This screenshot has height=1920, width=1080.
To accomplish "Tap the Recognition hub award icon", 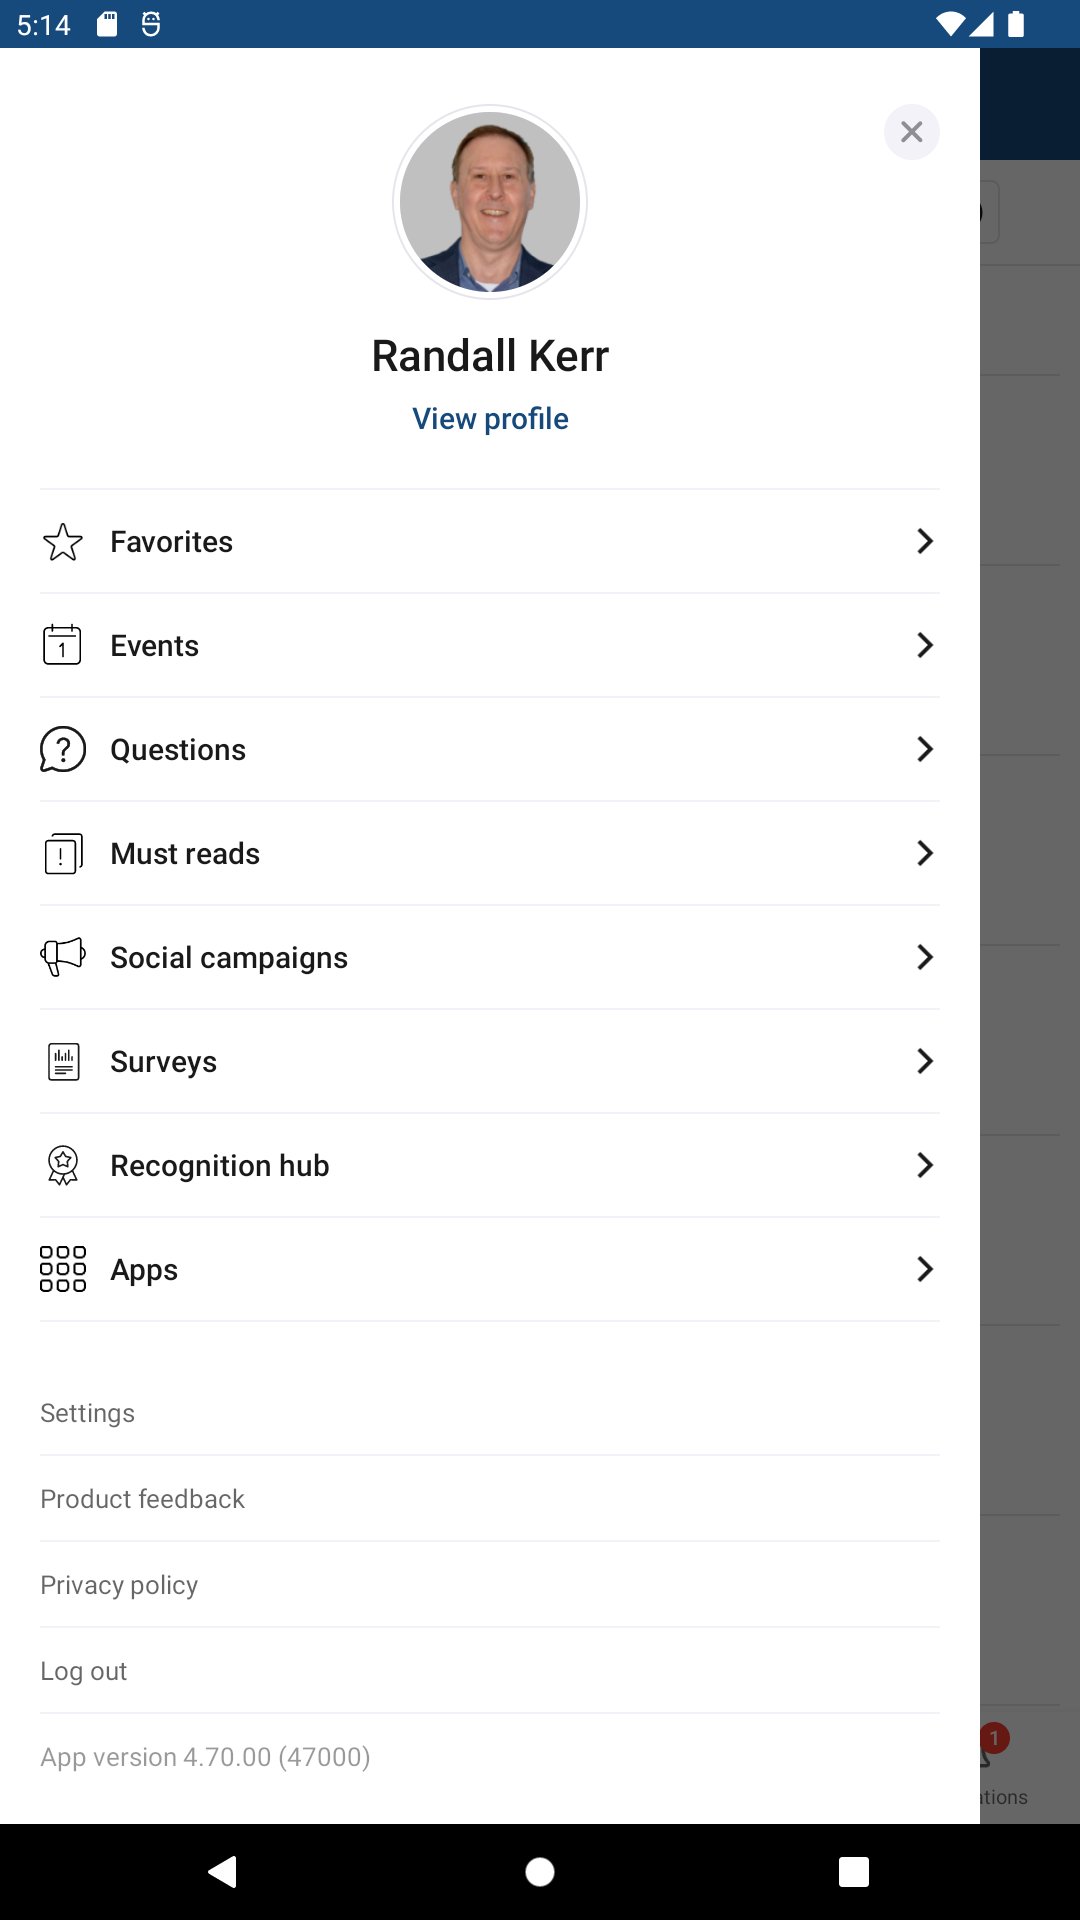I will (x=63, y=1165).
